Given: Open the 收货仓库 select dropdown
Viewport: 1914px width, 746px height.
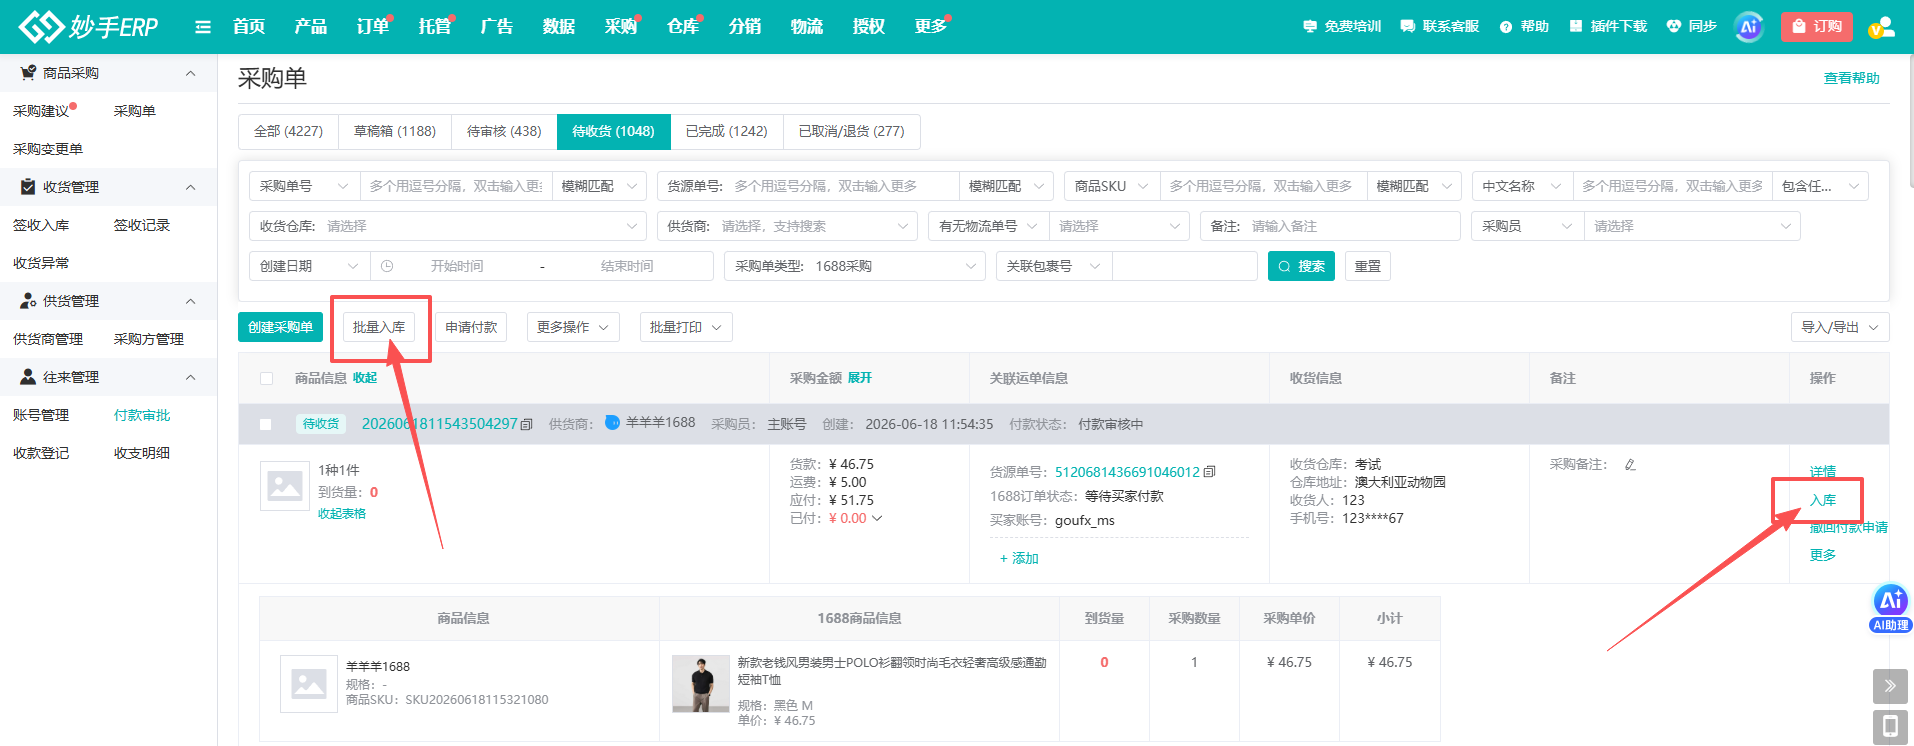Looking at the screenshot, I should pos(448,226).
